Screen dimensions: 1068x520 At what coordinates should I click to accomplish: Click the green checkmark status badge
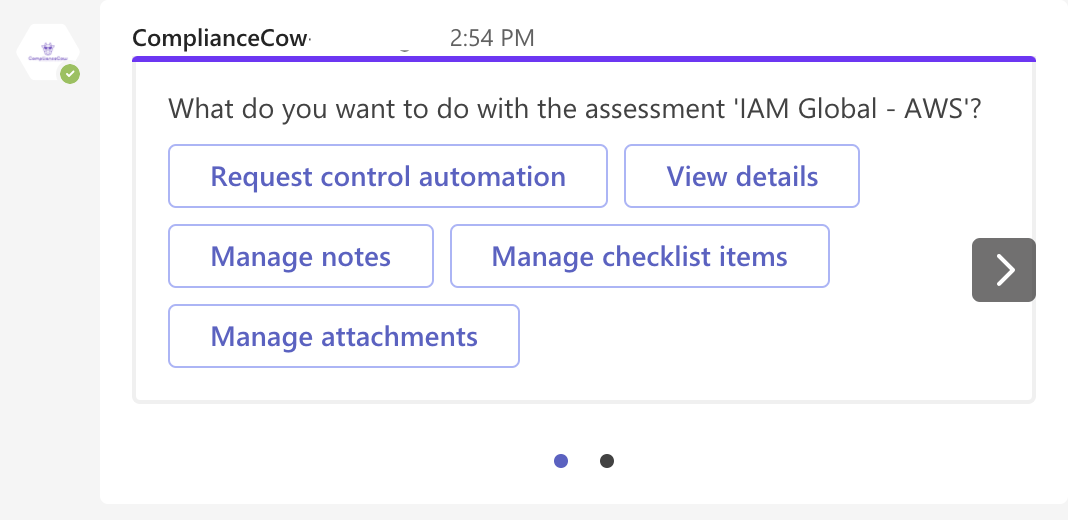coord(69,74)
